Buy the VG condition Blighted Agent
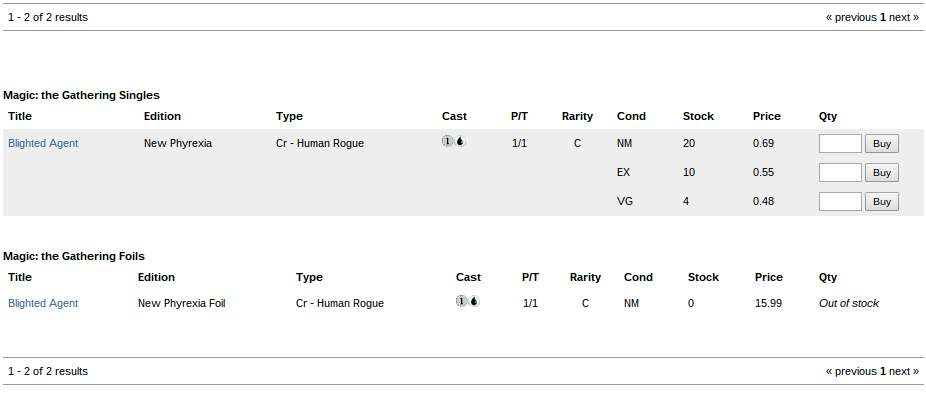Image resolution: width=926 pixels, height=405 pixels. tap(882, 201)
